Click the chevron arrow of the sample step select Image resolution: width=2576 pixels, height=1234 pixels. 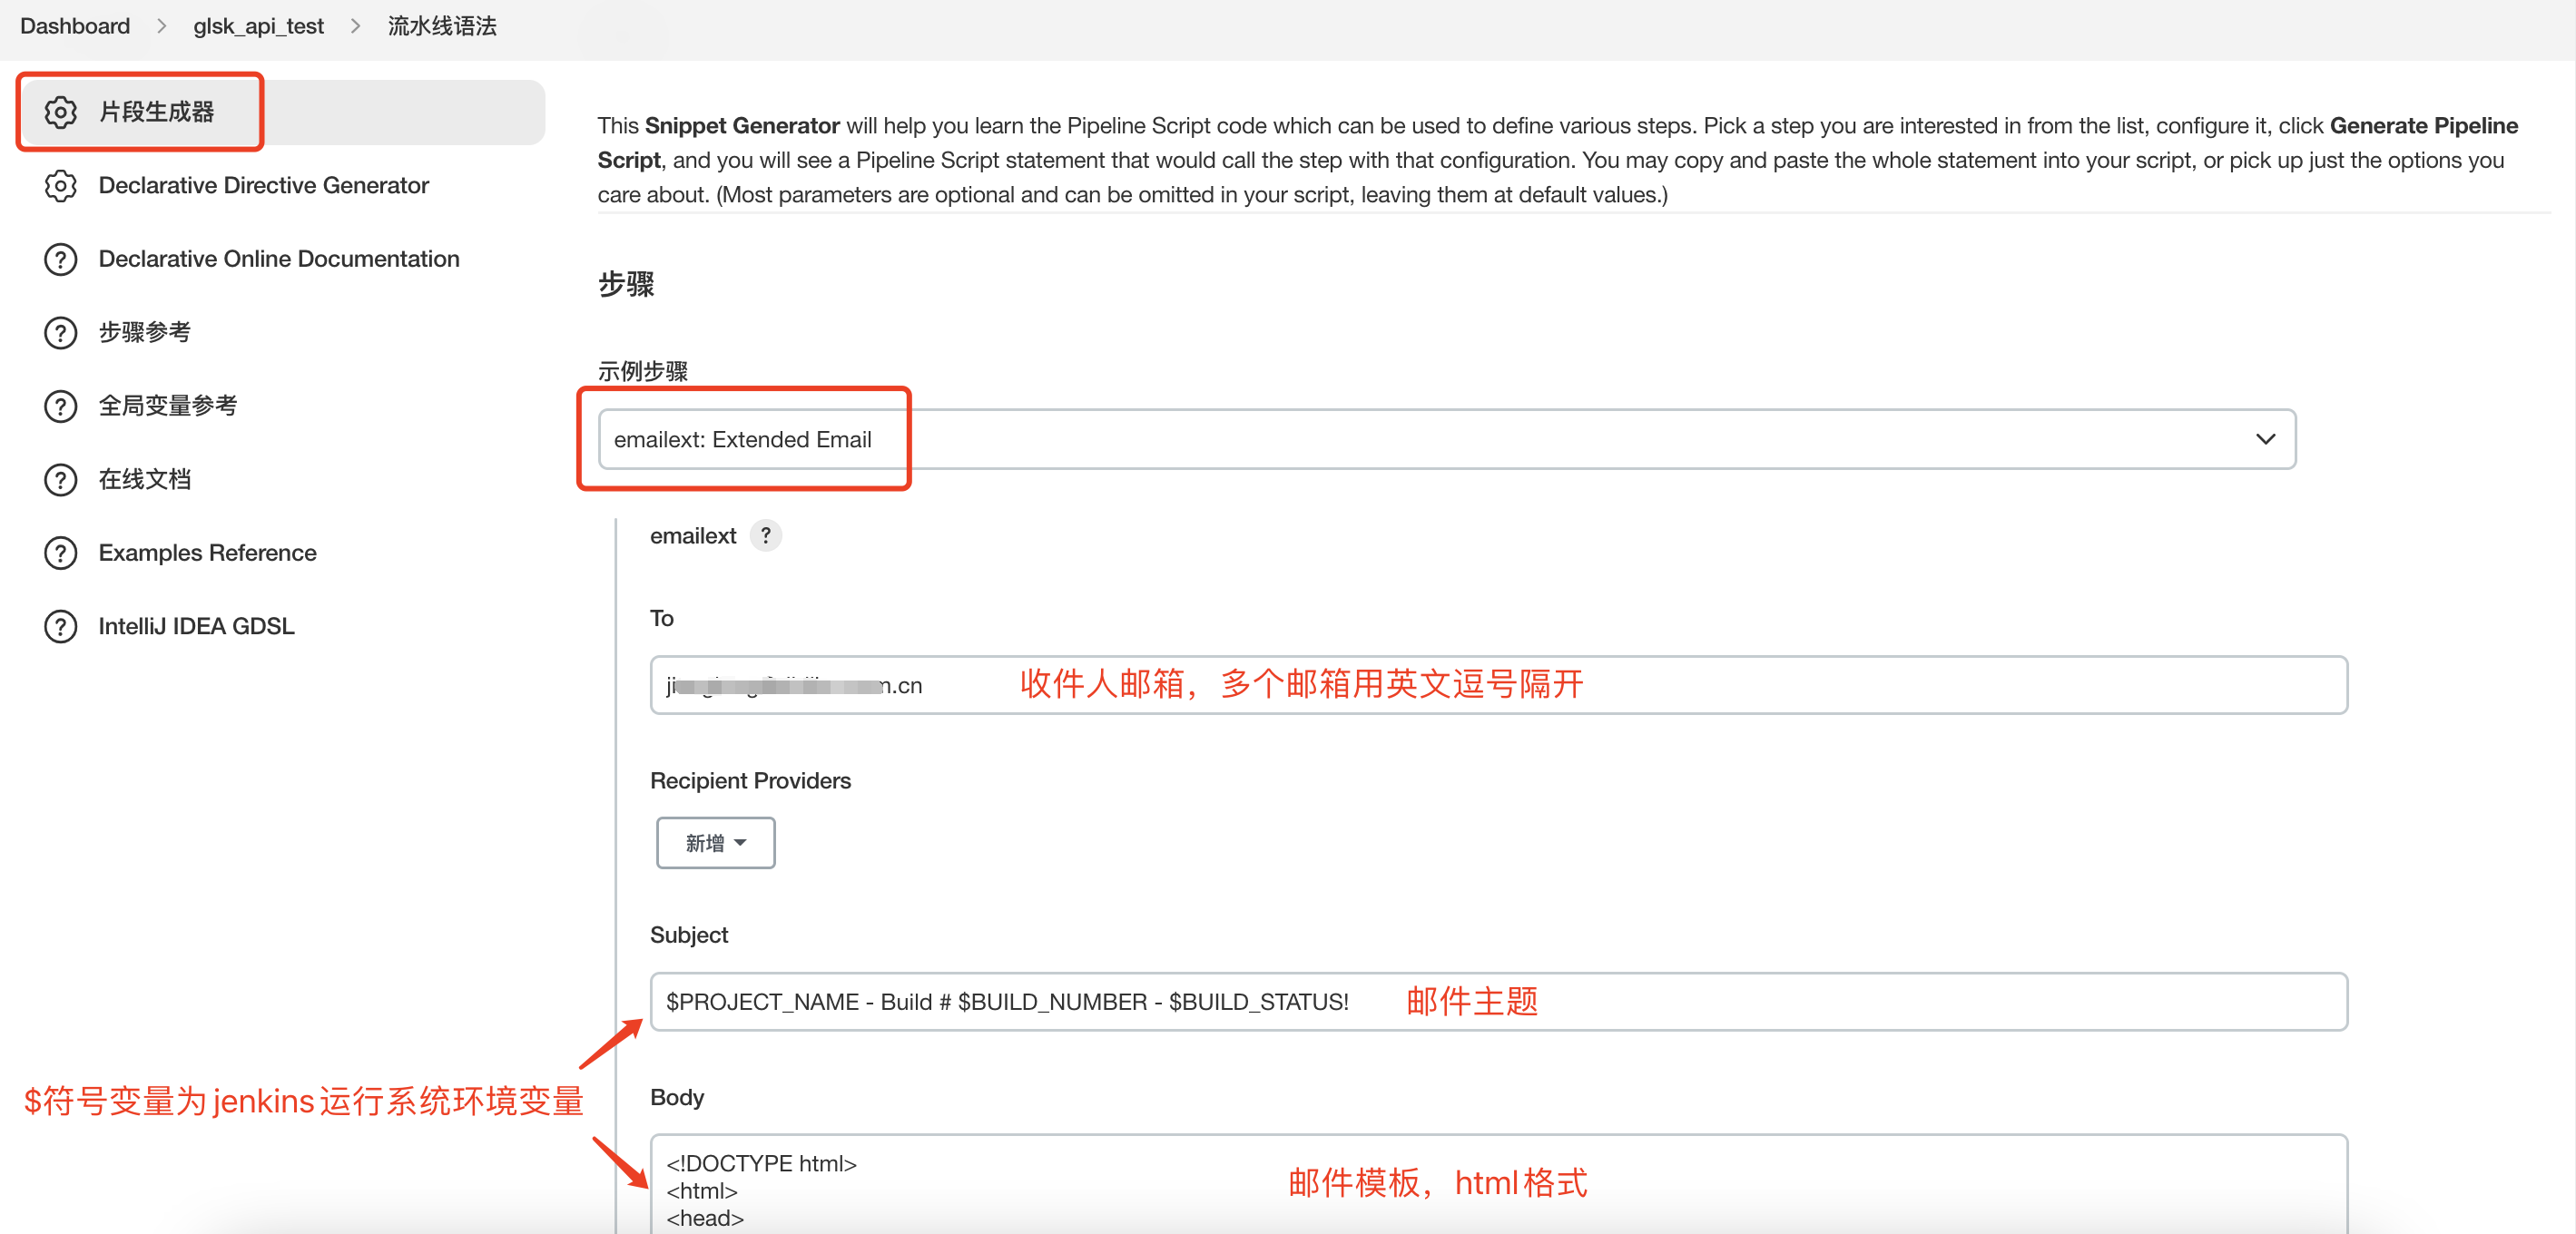pos(2265,439)
